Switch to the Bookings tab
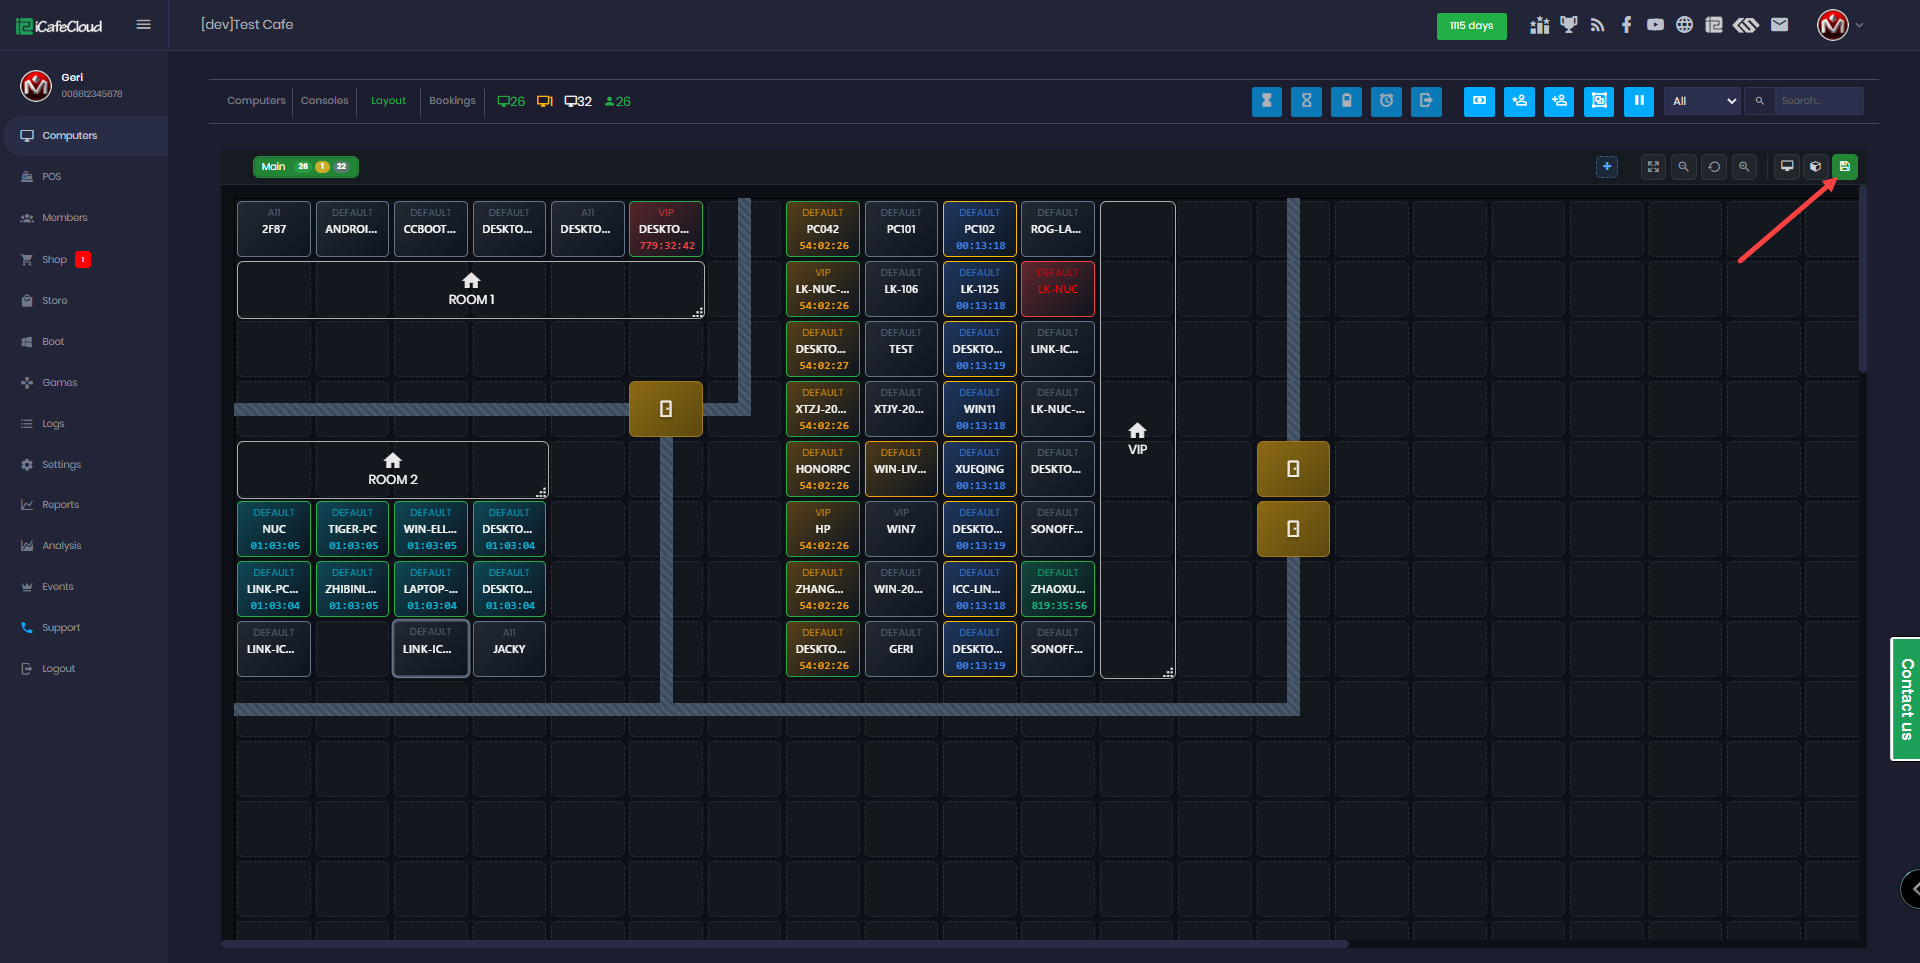This screenshot has width=1920, height=963. (x=452, y=101)
